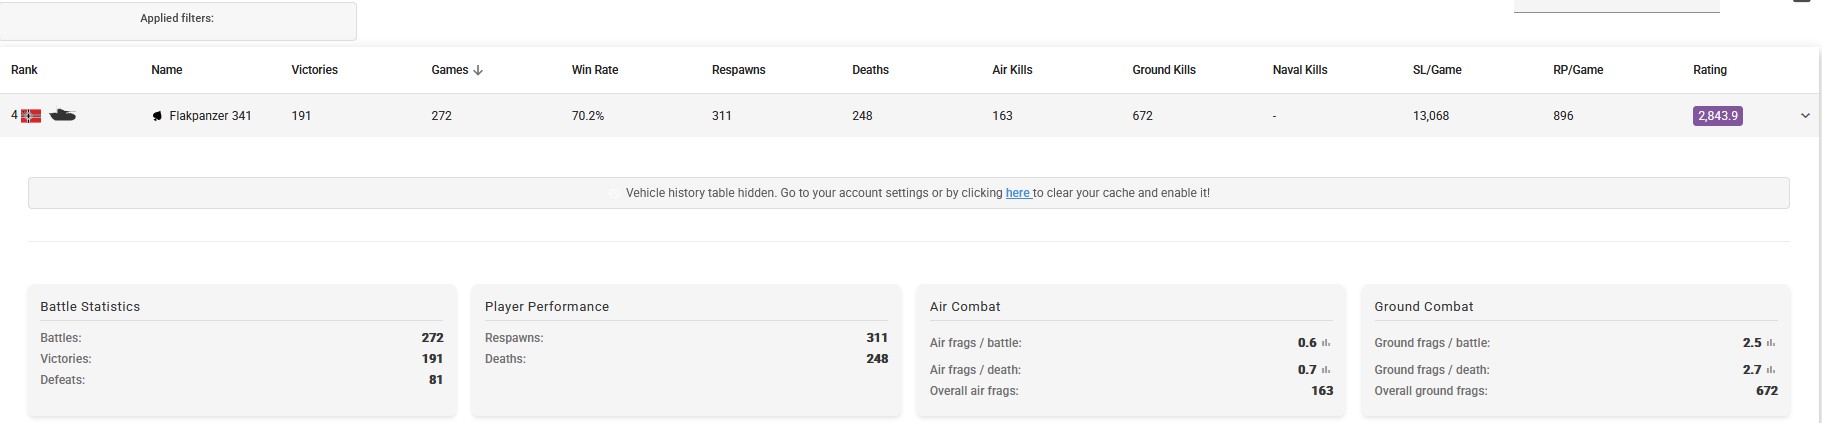
Task: Open the Flakpanzer 341 vehicle name
Action: coord(210,116)
